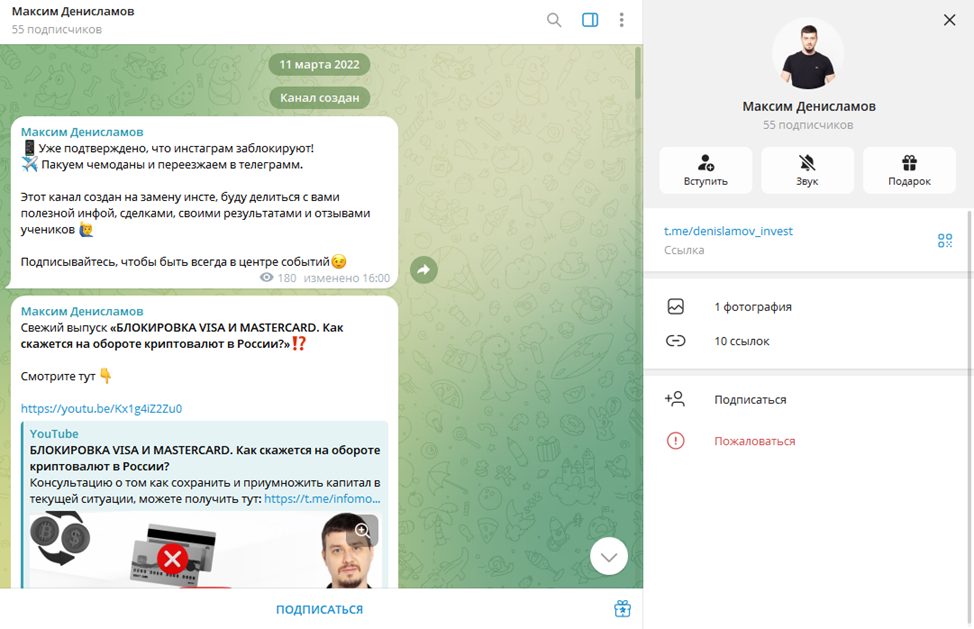Click the gift icon in bottom bar

[x=622, y=609]
